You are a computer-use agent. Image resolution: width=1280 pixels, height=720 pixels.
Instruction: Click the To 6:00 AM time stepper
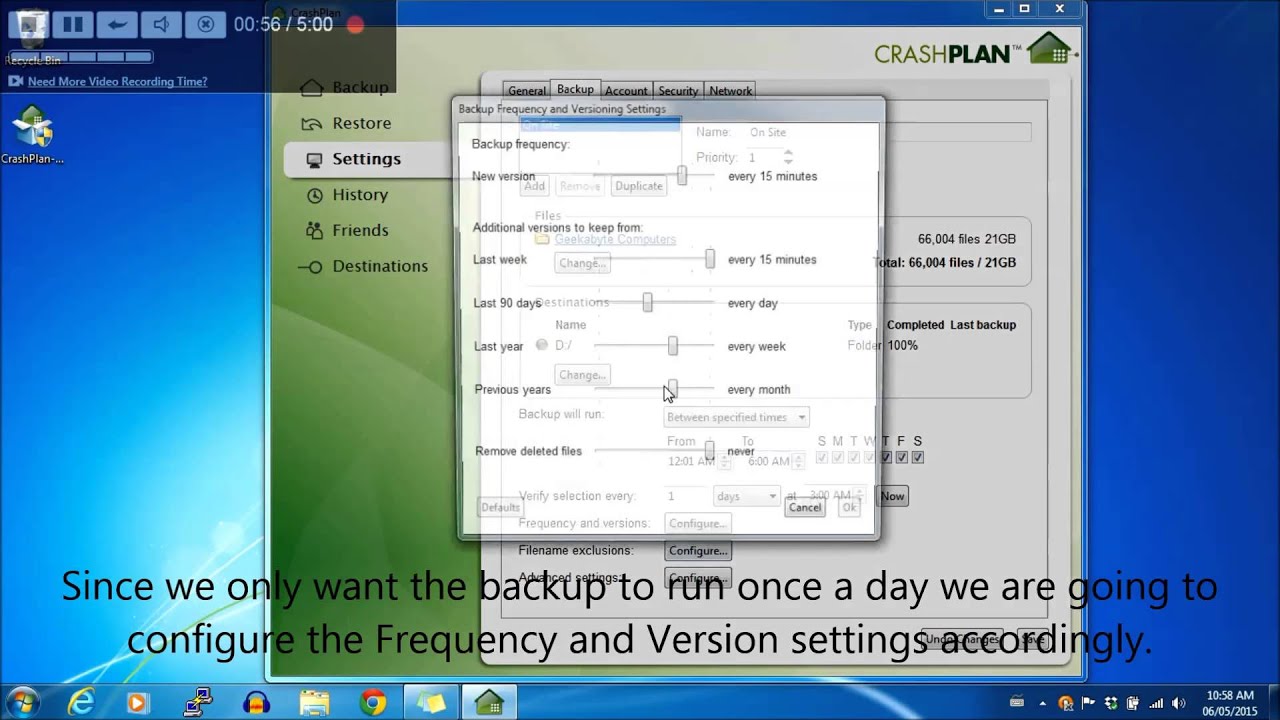[798, 462]
